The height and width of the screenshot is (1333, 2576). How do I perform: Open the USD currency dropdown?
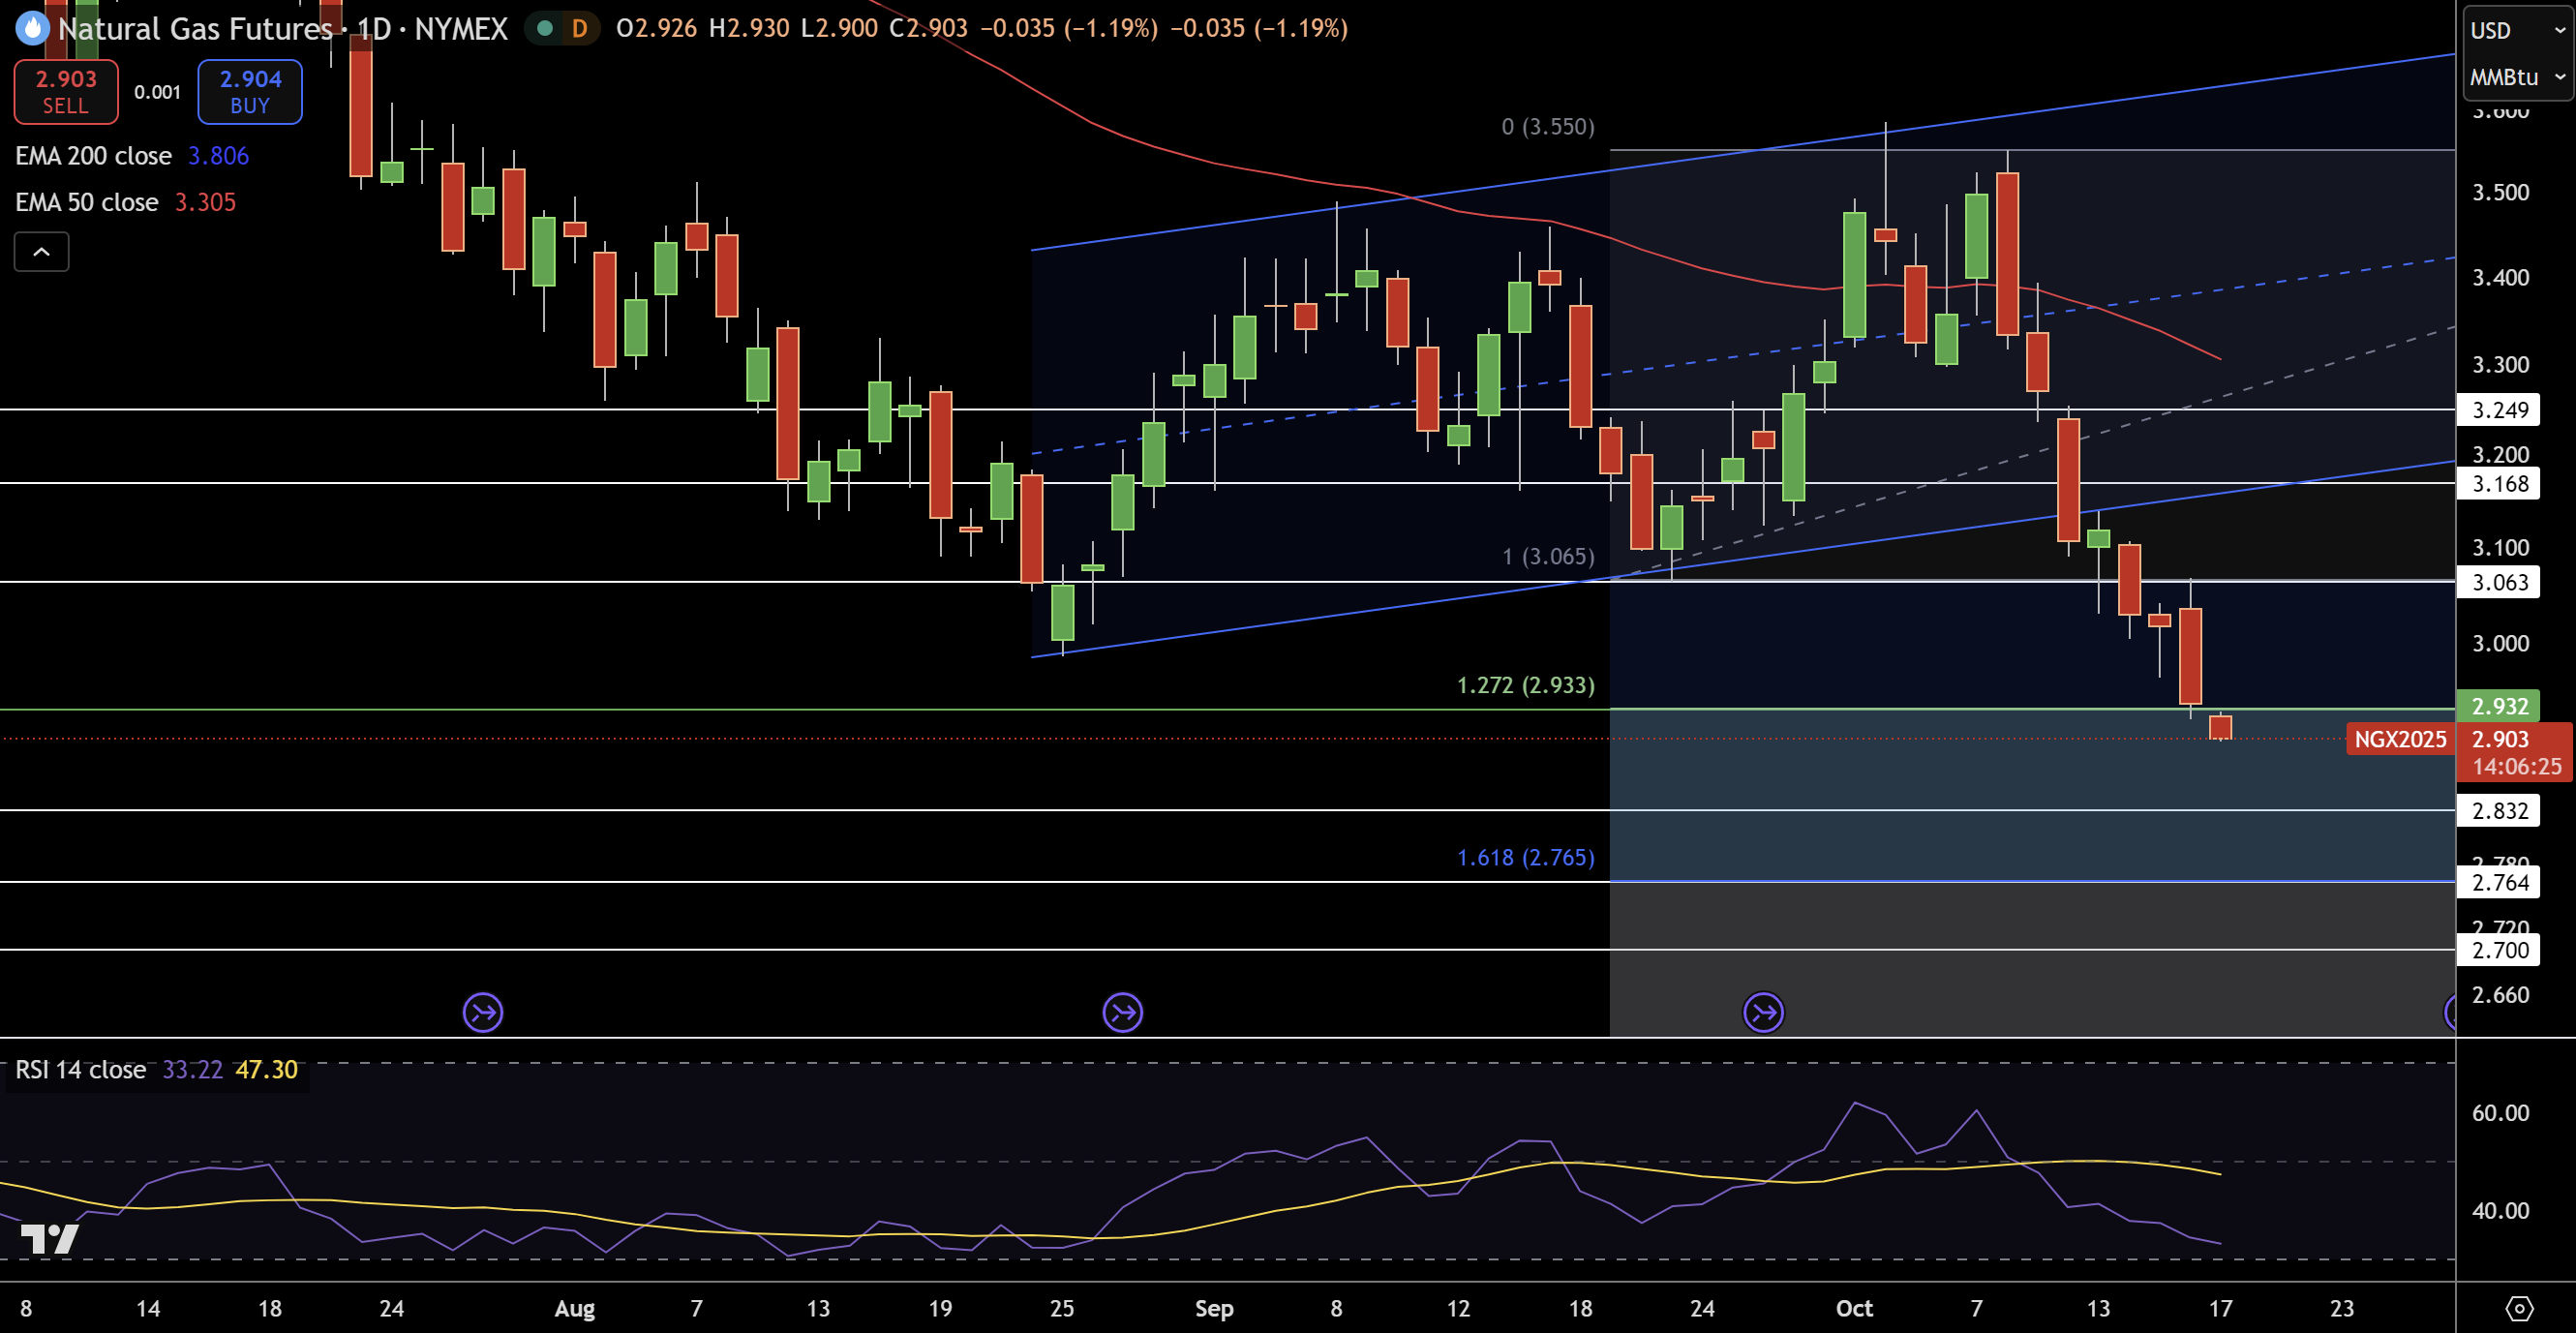pyautogui.click(x=2515, y=30)
